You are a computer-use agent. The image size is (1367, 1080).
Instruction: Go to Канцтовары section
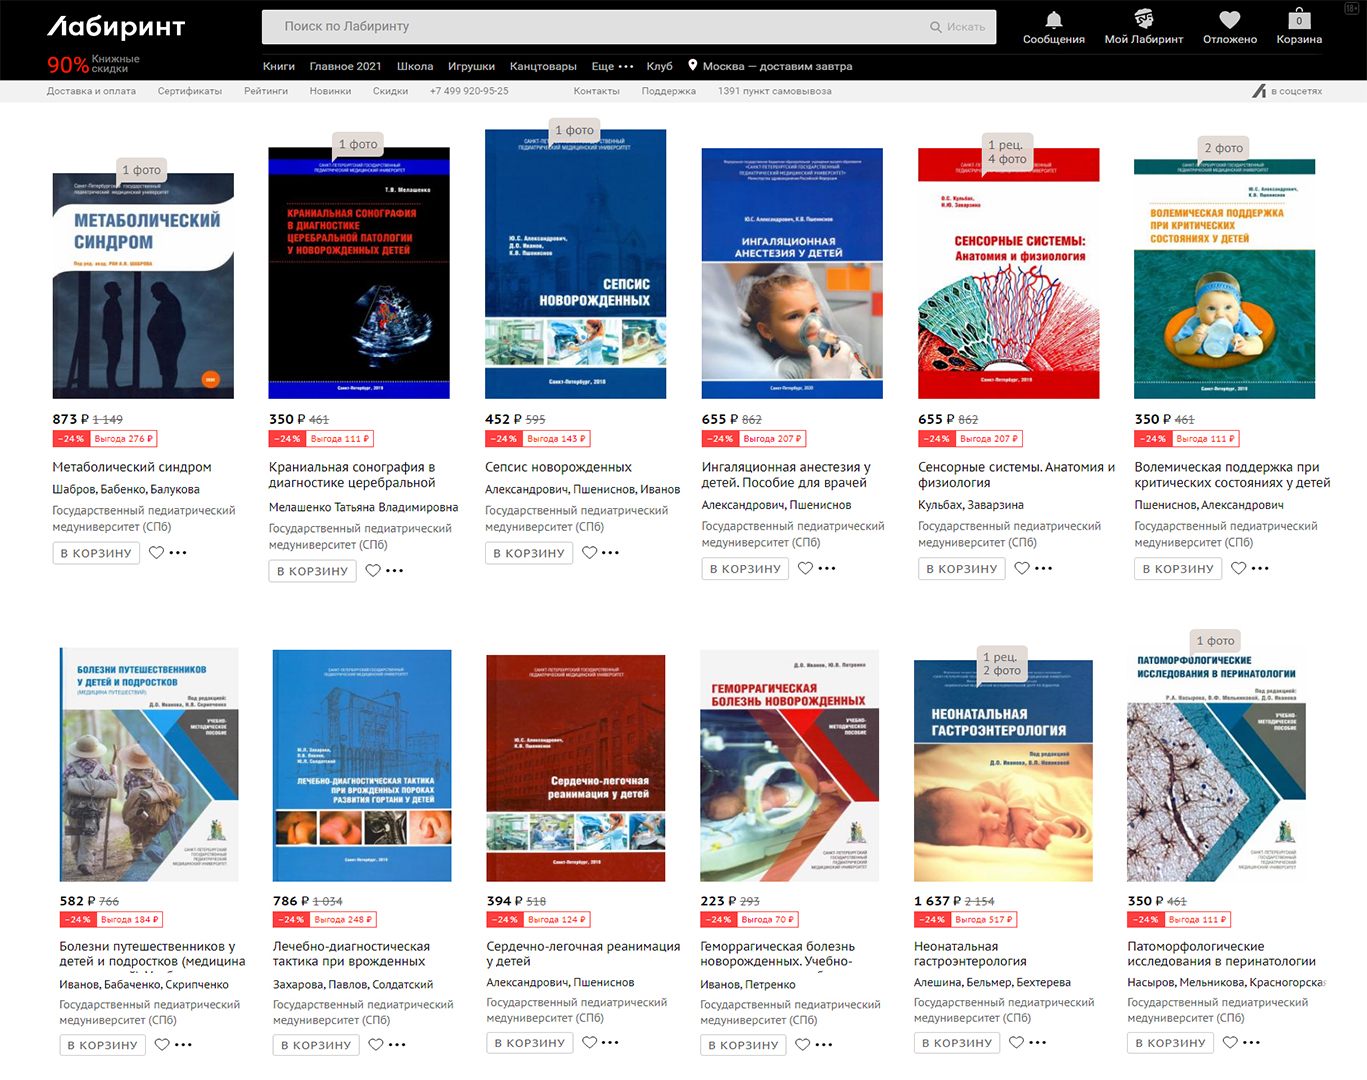543,67
